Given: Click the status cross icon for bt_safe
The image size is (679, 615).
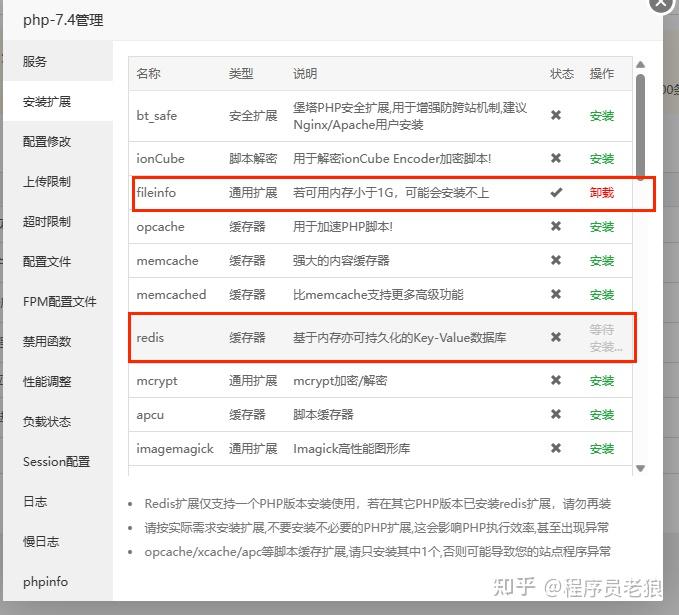Looking at the screenshot, I should tap(556, 115).
